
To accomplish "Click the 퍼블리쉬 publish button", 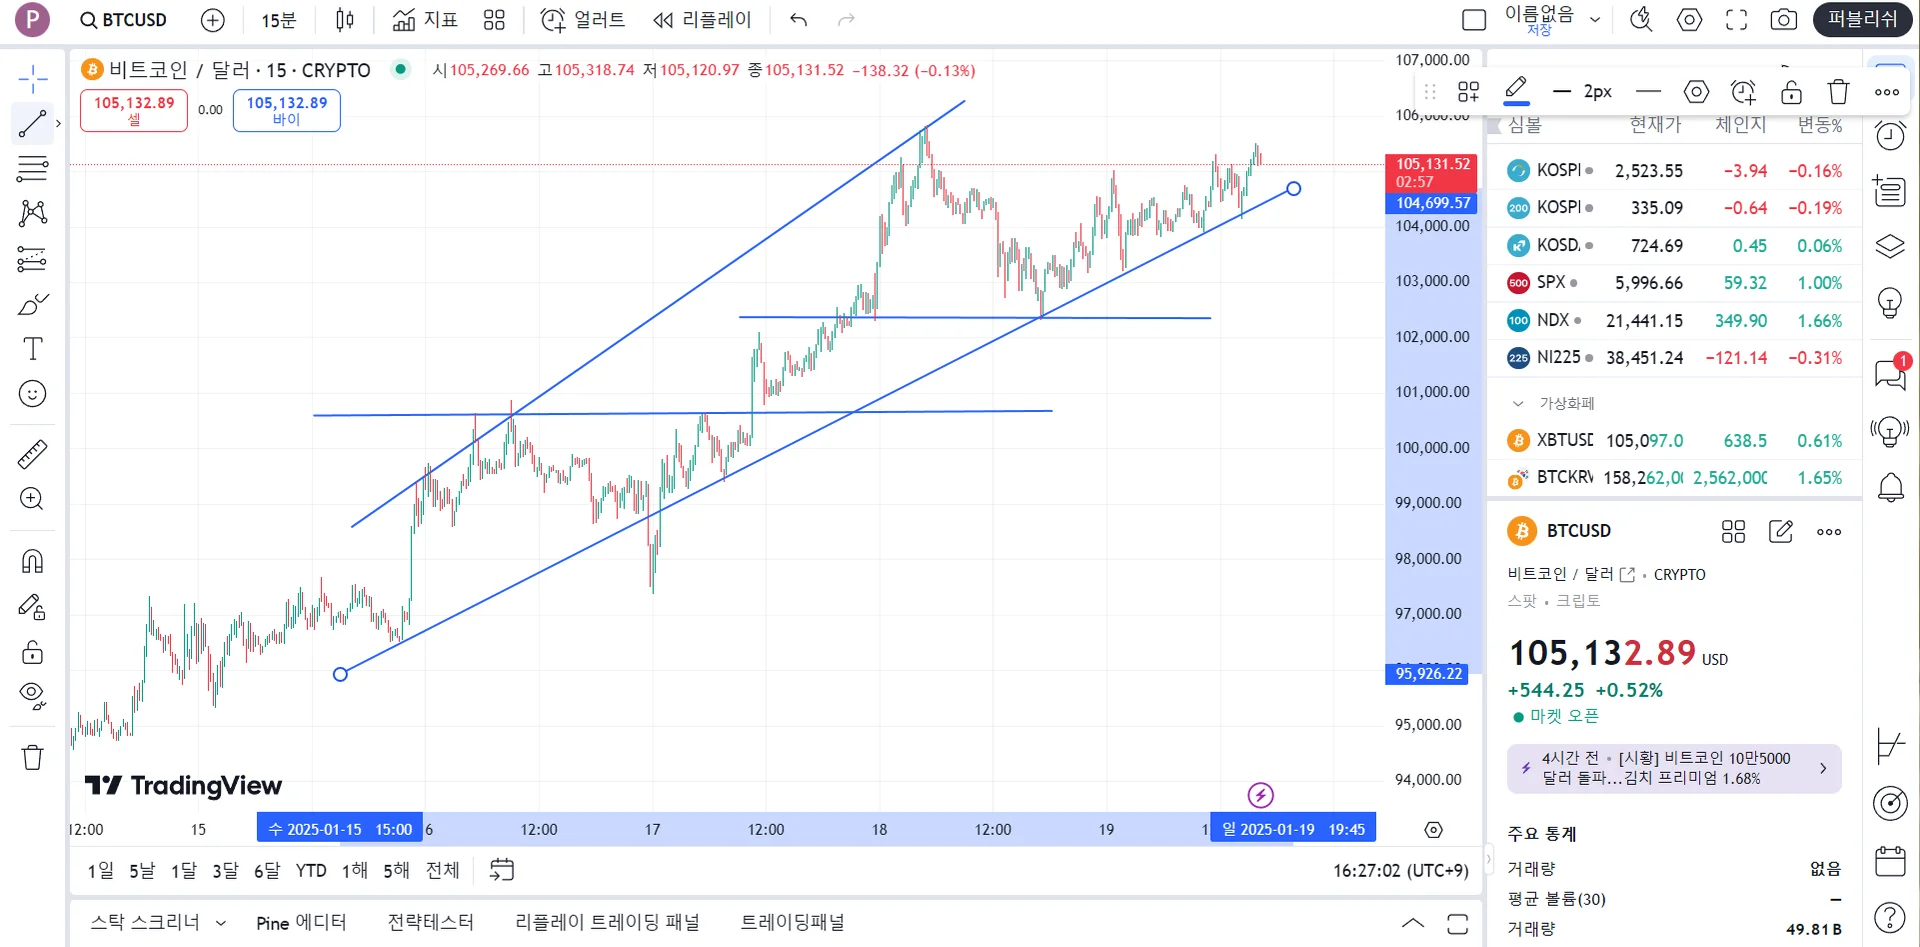I will (1862, 20).
